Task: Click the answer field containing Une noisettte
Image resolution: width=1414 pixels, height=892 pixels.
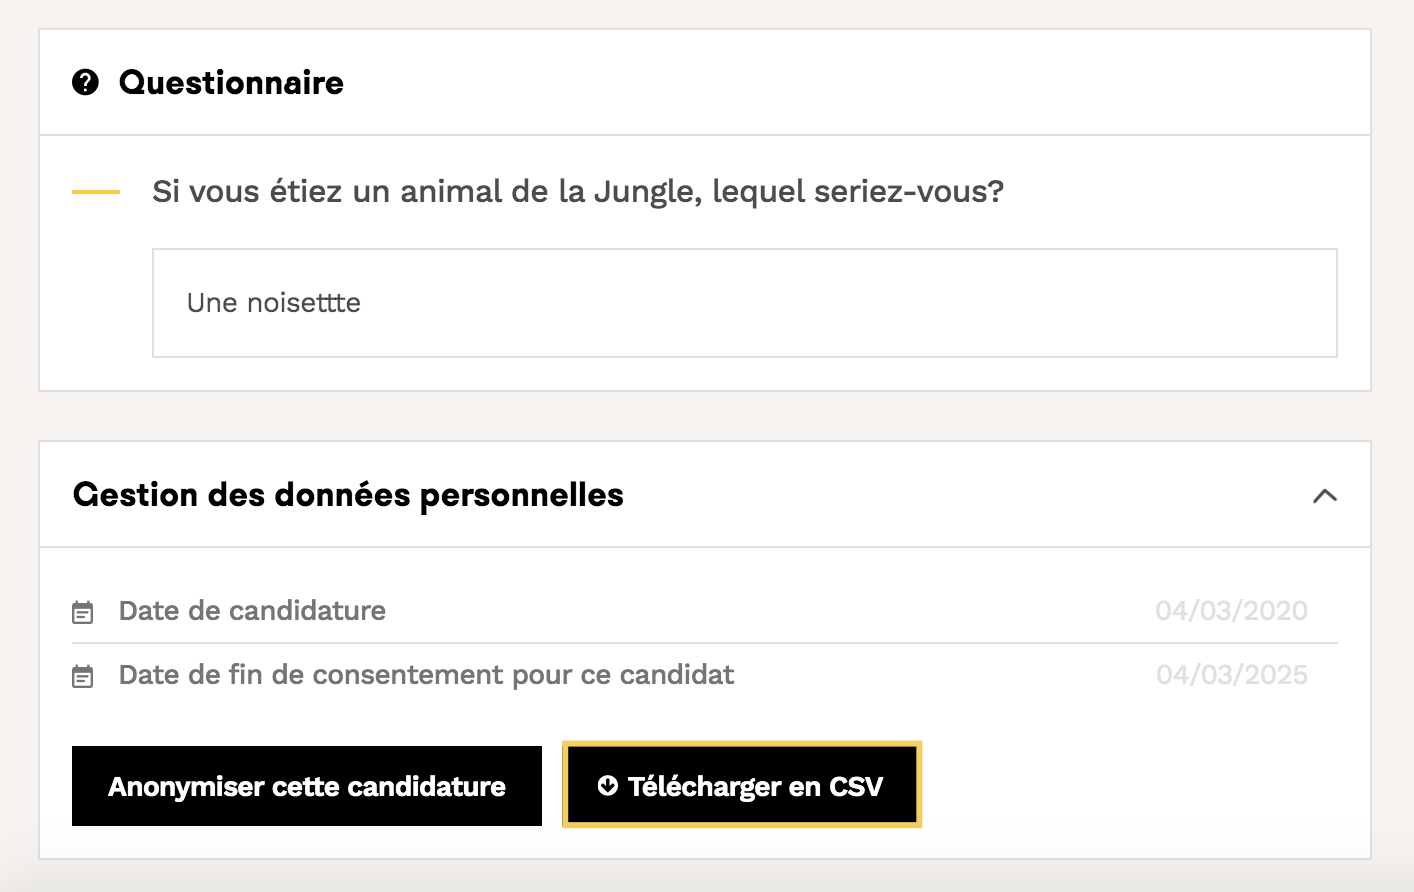Action: pyautogui.click(x=744, y=303)
